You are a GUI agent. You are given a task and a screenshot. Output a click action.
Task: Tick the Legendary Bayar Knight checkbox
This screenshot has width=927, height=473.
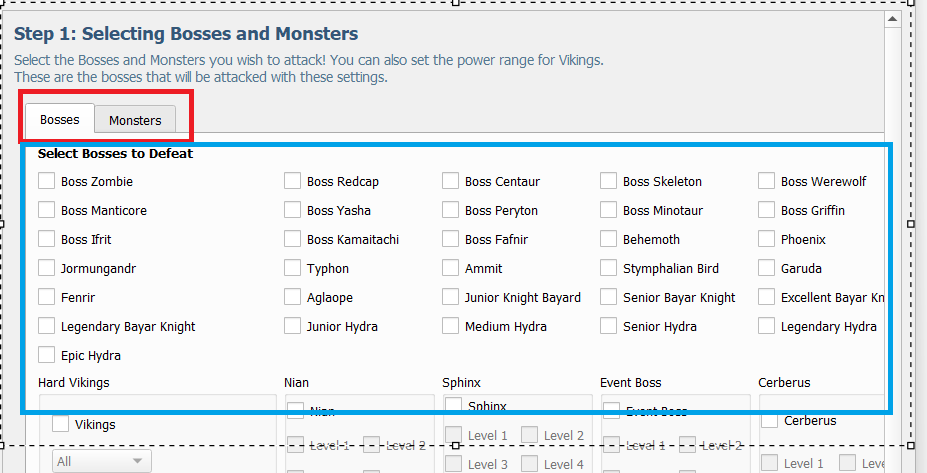click(x=47, y=326)
